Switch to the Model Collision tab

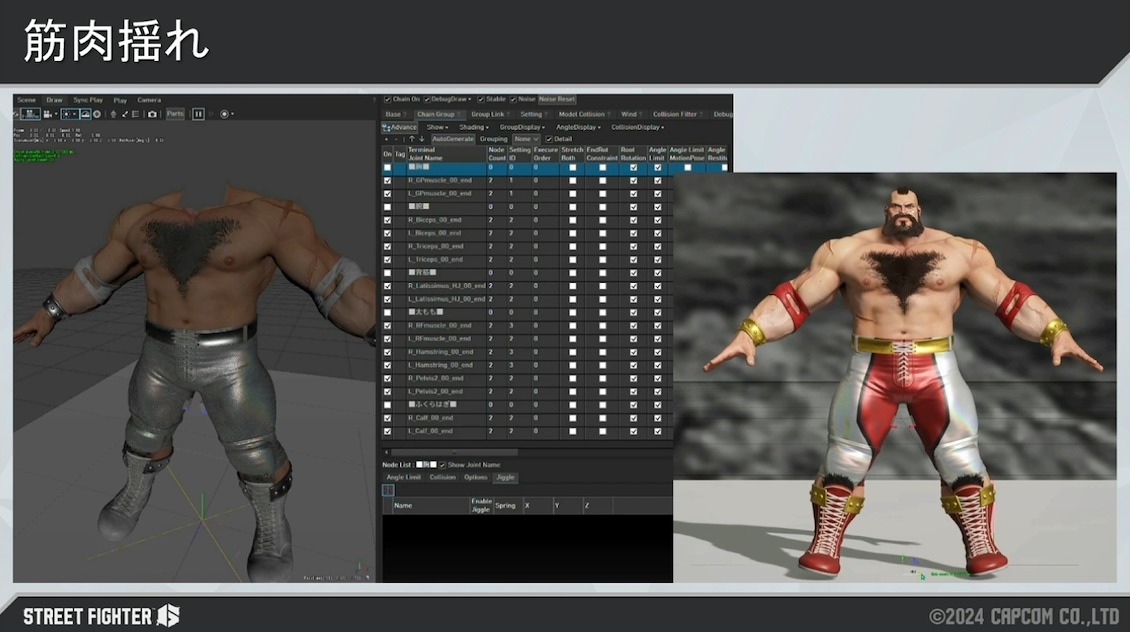pyautogui.click(x=582, y=114)
